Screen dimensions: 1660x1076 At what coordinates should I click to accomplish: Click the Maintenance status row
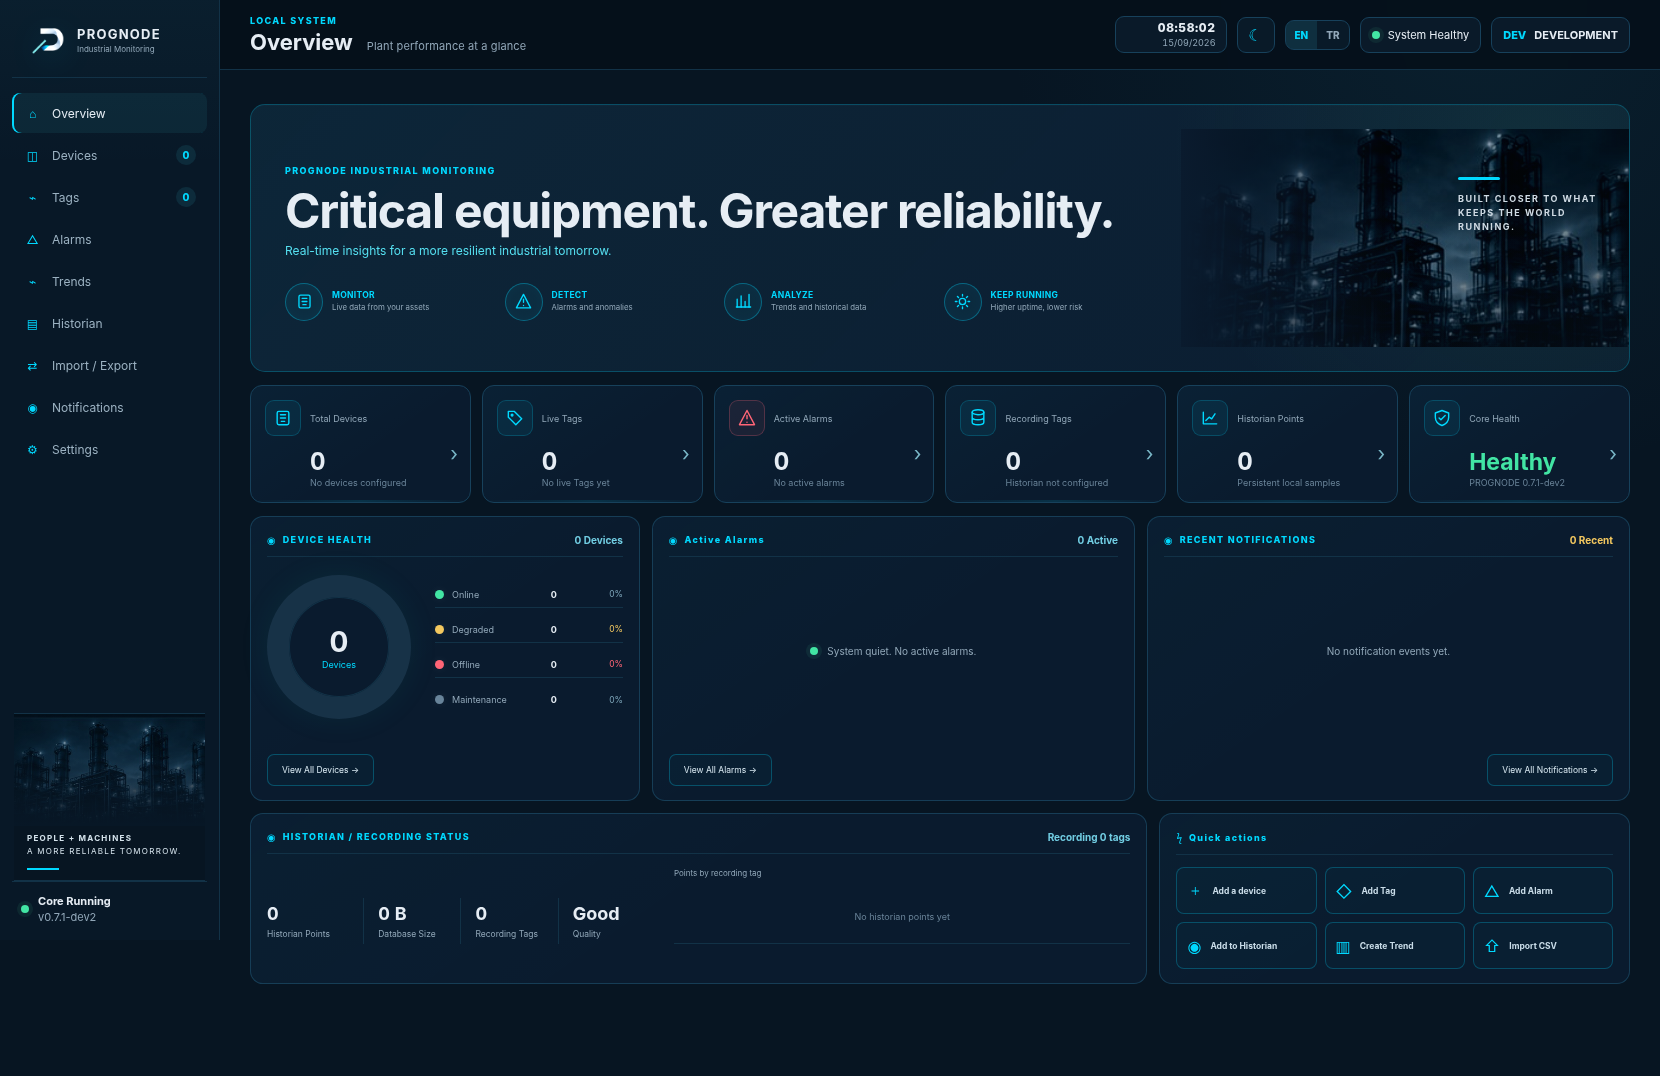click(x=528, y=700)
